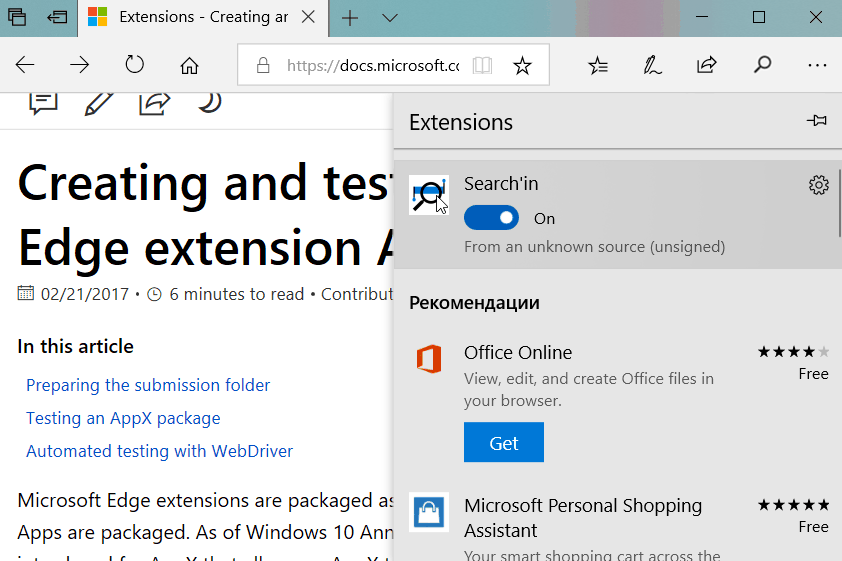Click the Рекомендации heading

click(x=474, y=303)
